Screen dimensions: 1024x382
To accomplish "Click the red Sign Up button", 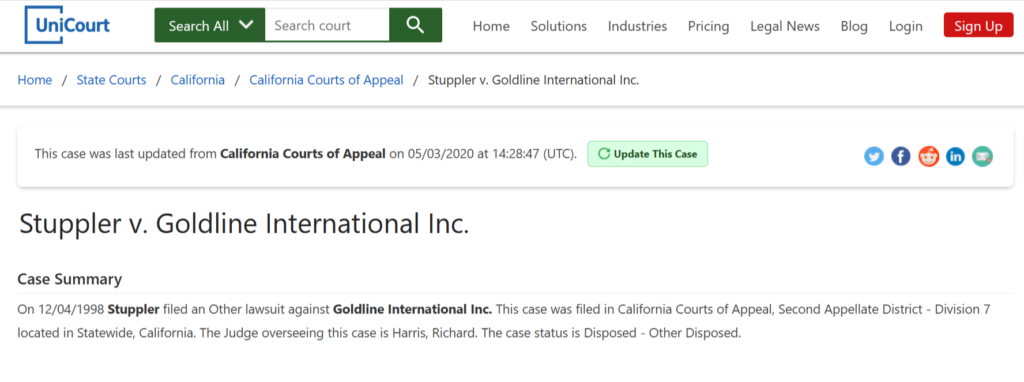I will click(978, 25).
